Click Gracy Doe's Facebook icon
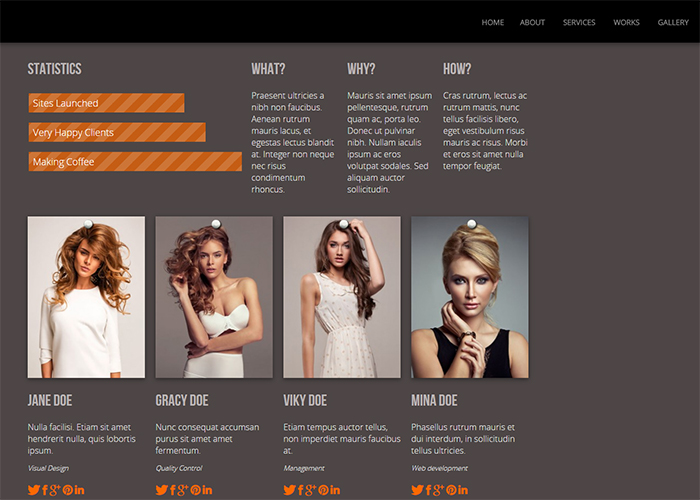Viewport: 700px width, 500px height. 172,490
